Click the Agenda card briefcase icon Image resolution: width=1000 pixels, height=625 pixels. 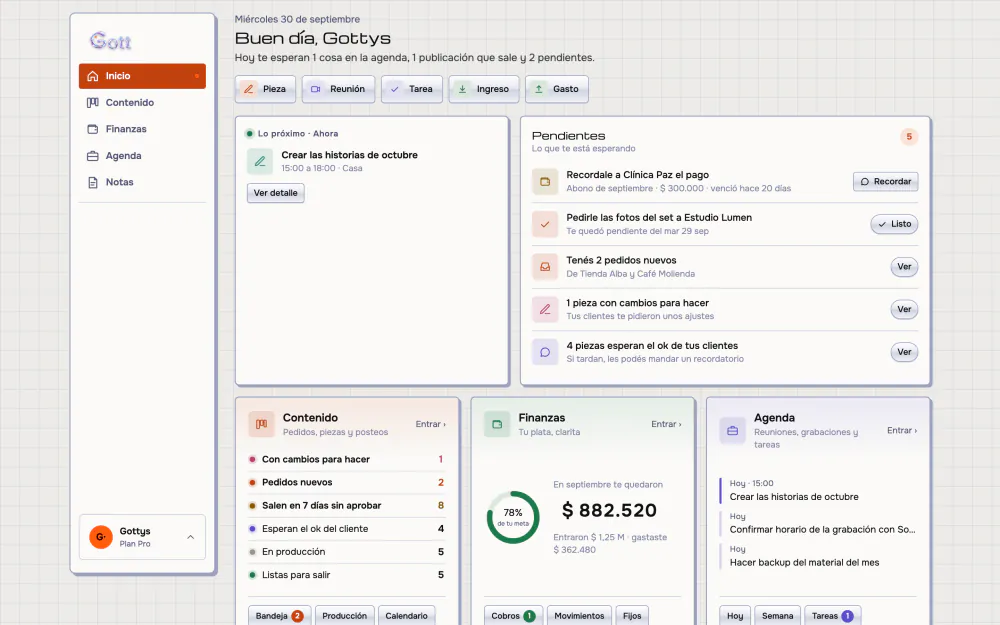732,430
